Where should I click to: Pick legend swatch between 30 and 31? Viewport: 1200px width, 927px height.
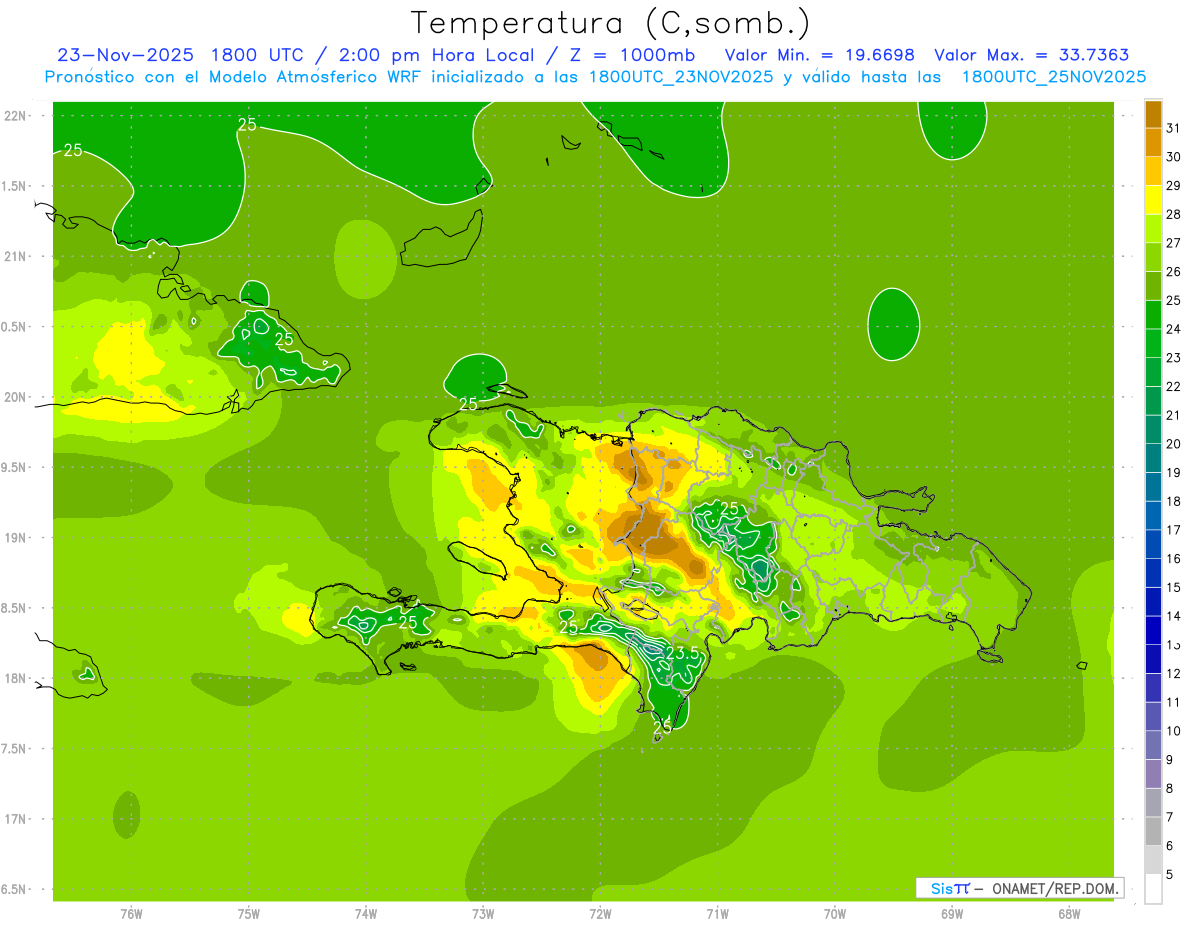click(1154, 143)
